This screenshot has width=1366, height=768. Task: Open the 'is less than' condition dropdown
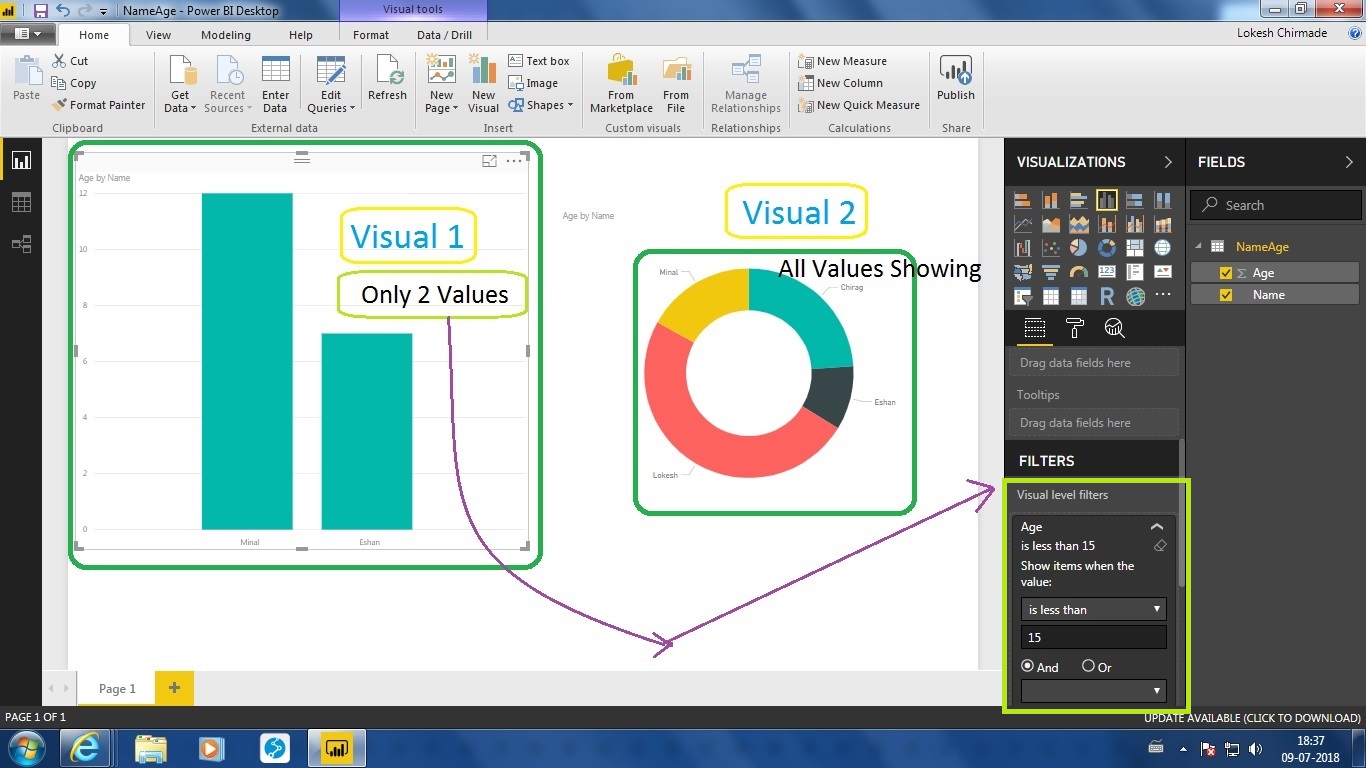tap(1093, 609)
